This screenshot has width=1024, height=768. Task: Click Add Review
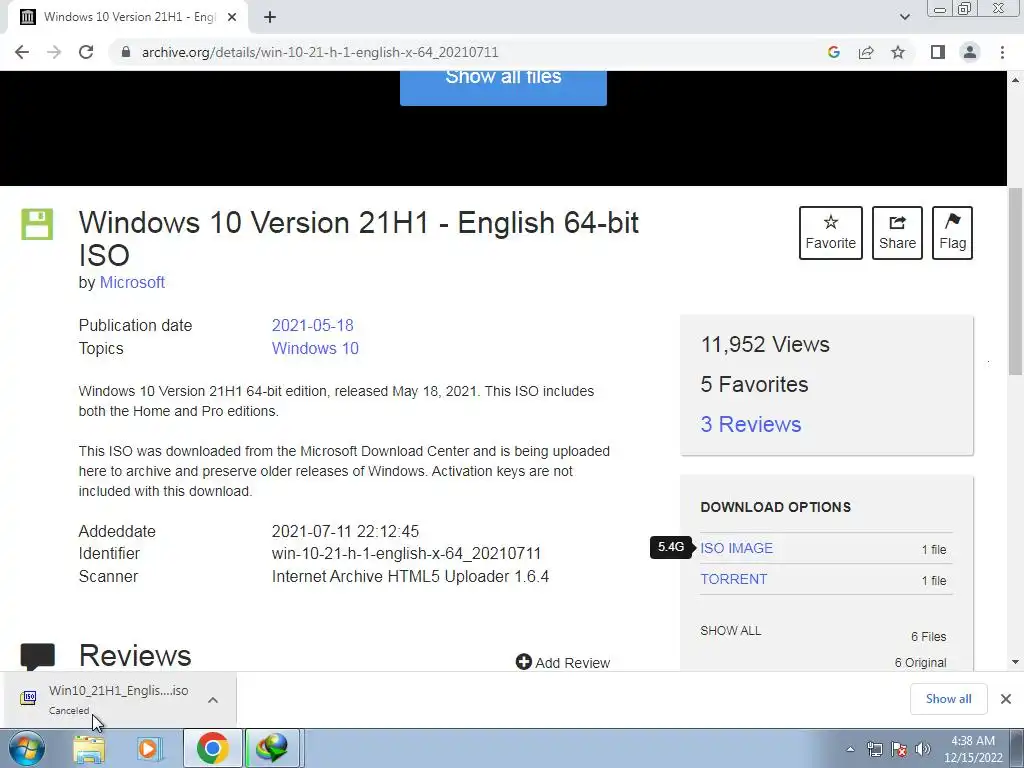tap(563, 662)
